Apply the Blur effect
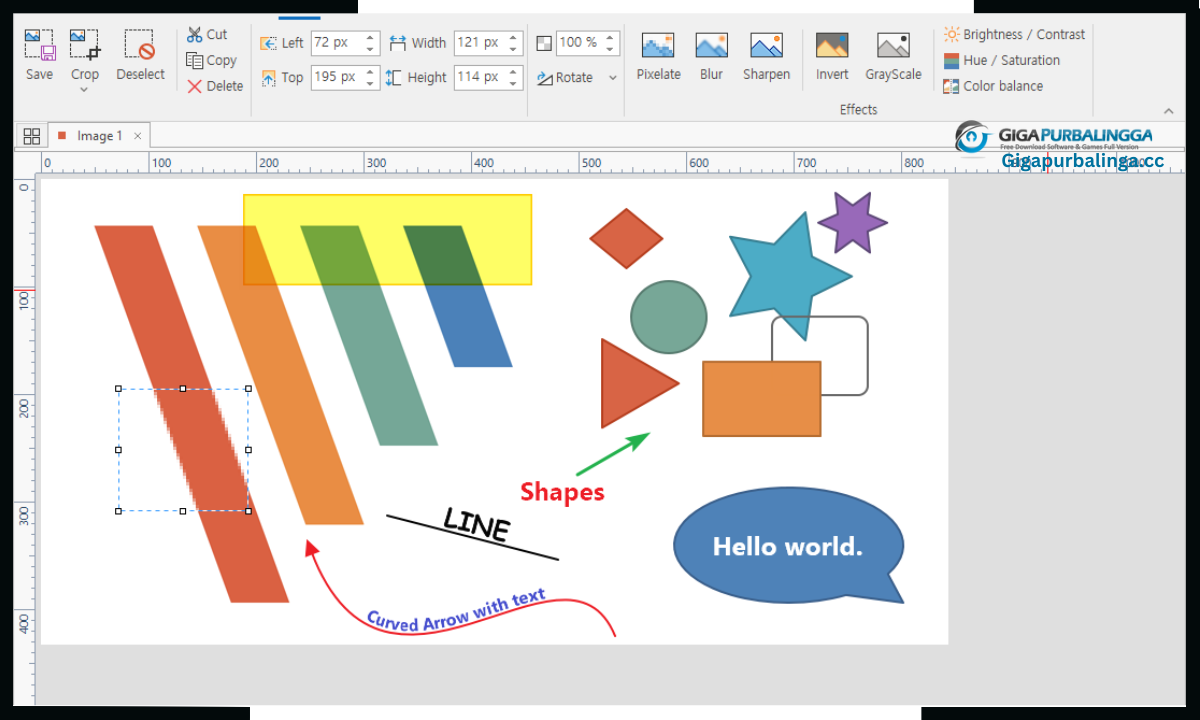The height and width of the screenshot is (720, 1200). pyautogui.click(x=712, y=57)
